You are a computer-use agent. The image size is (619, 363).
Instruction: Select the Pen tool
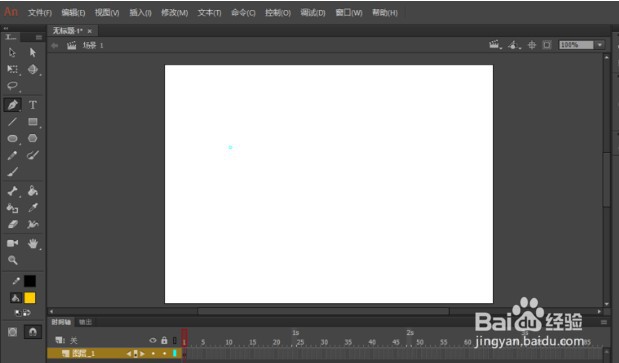(12, 105)
